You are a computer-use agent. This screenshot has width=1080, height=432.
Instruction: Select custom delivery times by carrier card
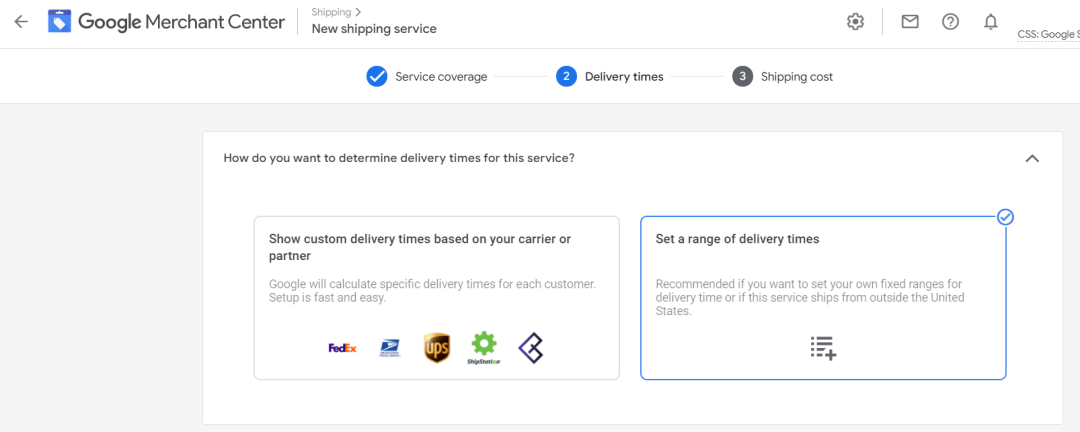437,298
